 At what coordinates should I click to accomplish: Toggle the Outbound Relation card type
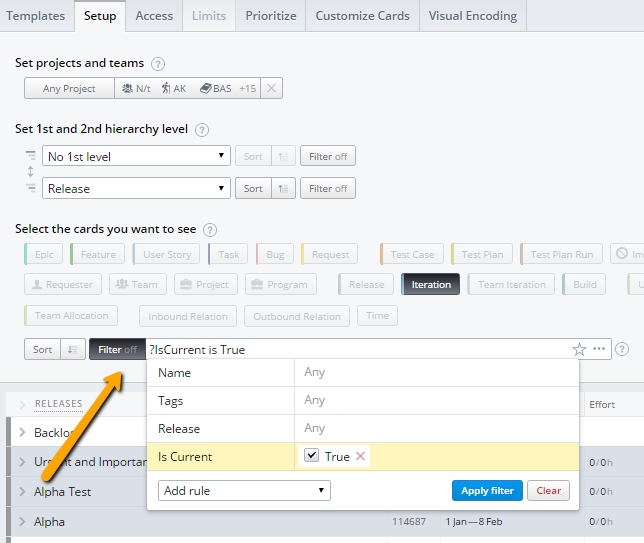297,316
